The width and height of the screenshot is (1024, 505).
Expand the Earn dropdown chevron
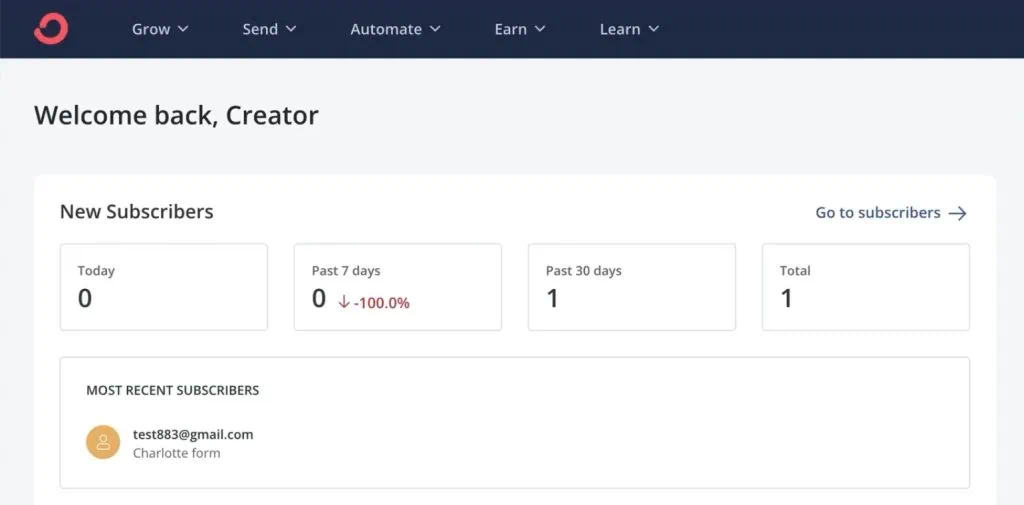[539, 29]
